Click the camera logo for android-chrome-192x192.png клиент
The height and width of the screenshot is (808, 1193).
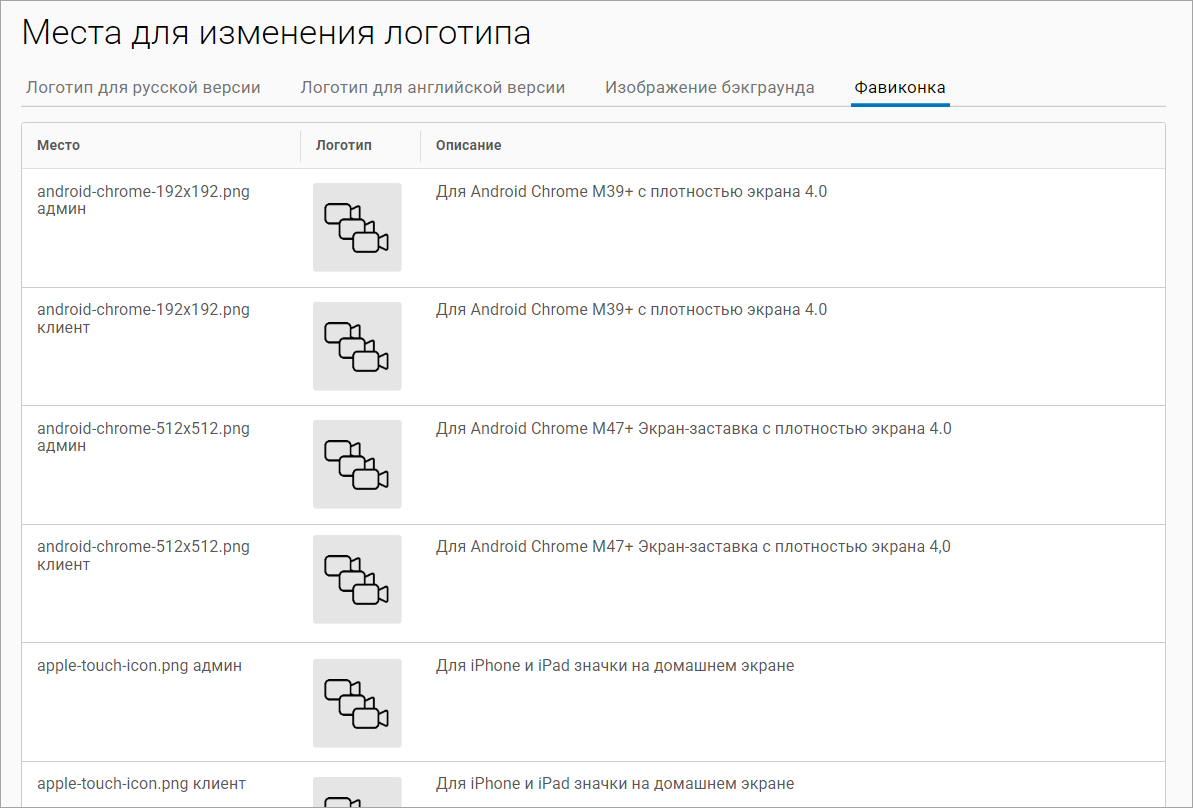(356, 346)
